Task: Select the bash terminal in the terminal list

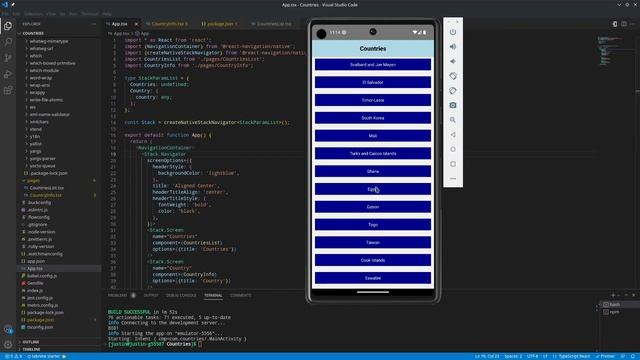Action: coord(615,304)
